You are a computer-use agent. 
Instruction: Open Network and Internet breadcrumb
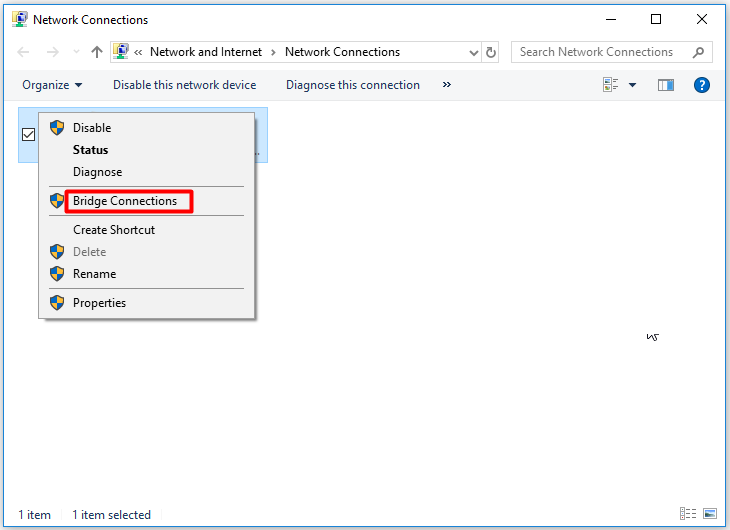pos(206,52)
